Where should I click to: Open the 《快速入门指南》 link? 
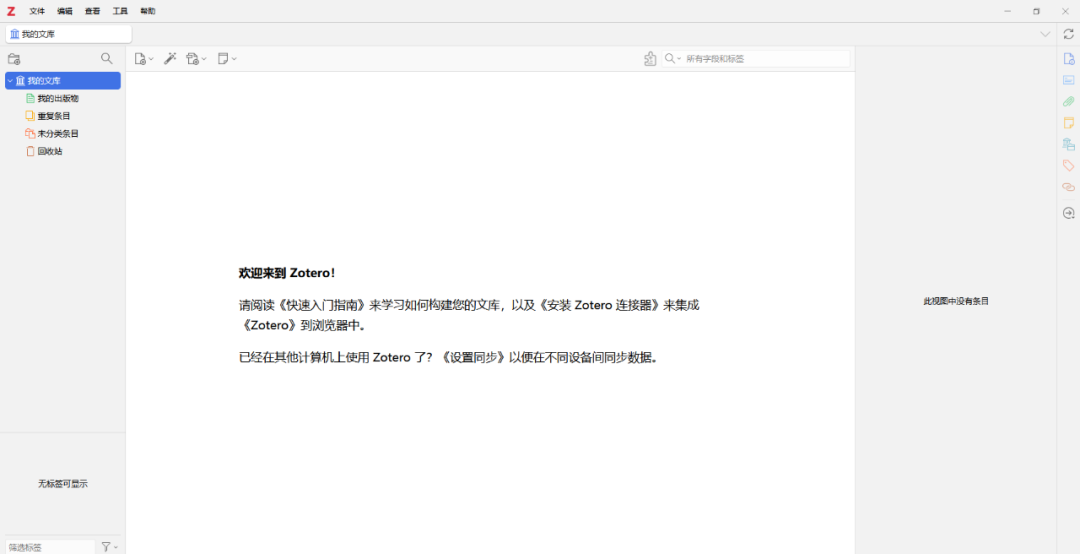(x=323, y=305)
